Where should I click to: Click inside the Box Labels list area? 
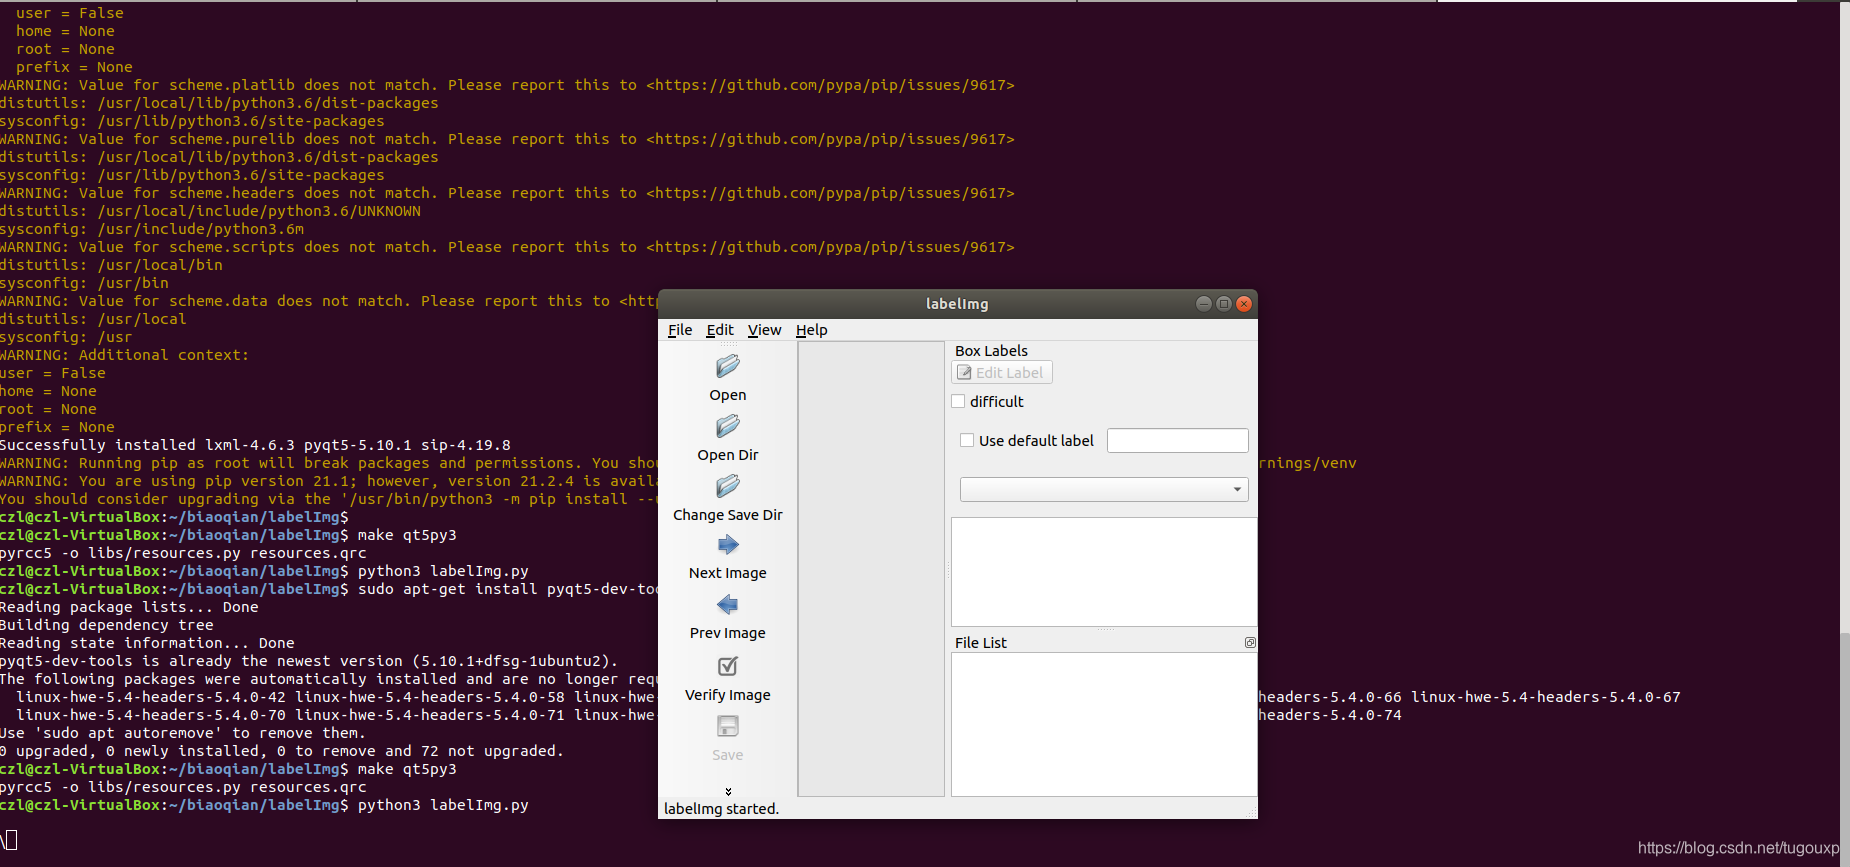[1104, 572]
